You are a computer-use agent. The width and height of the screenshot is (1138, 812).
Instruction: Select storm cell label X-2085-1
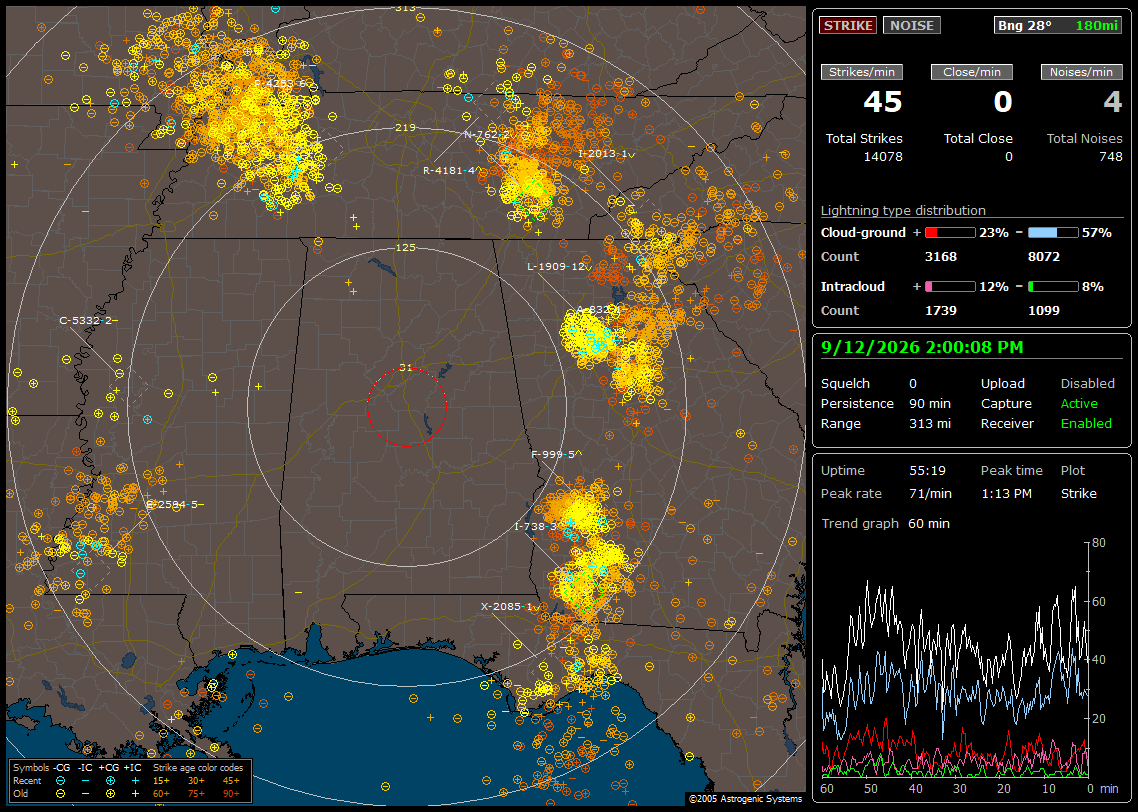pyautogui.click(x=508, y=607)
